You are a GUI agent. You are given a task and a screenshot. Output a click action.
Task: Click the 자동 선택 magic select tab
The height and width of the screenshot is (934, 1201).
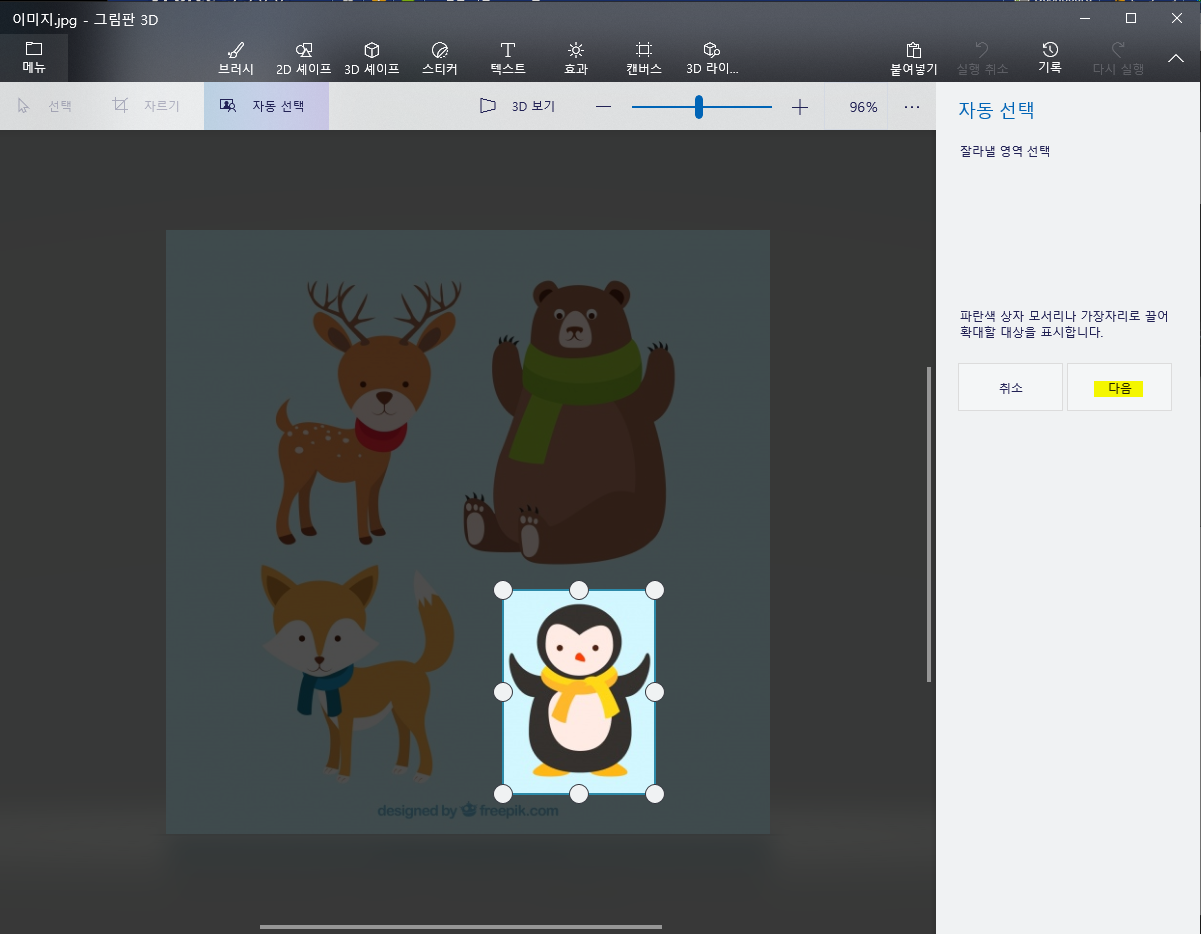(266, 106)
